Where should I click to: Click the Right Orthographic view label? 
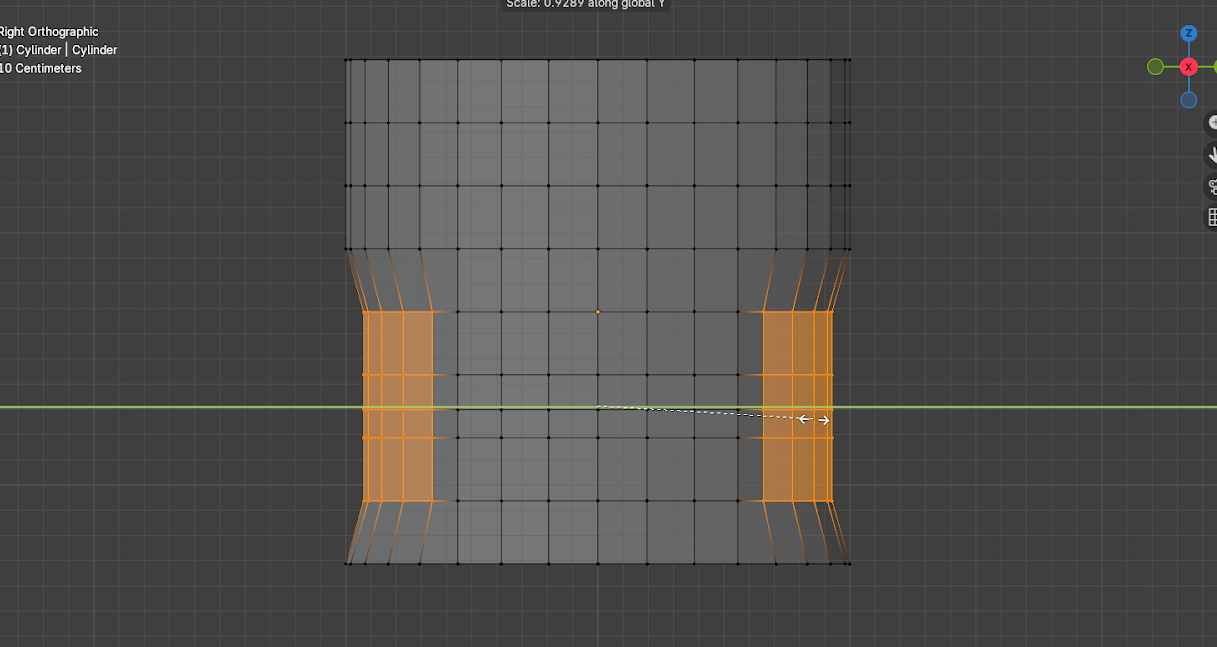coord(49,32)
